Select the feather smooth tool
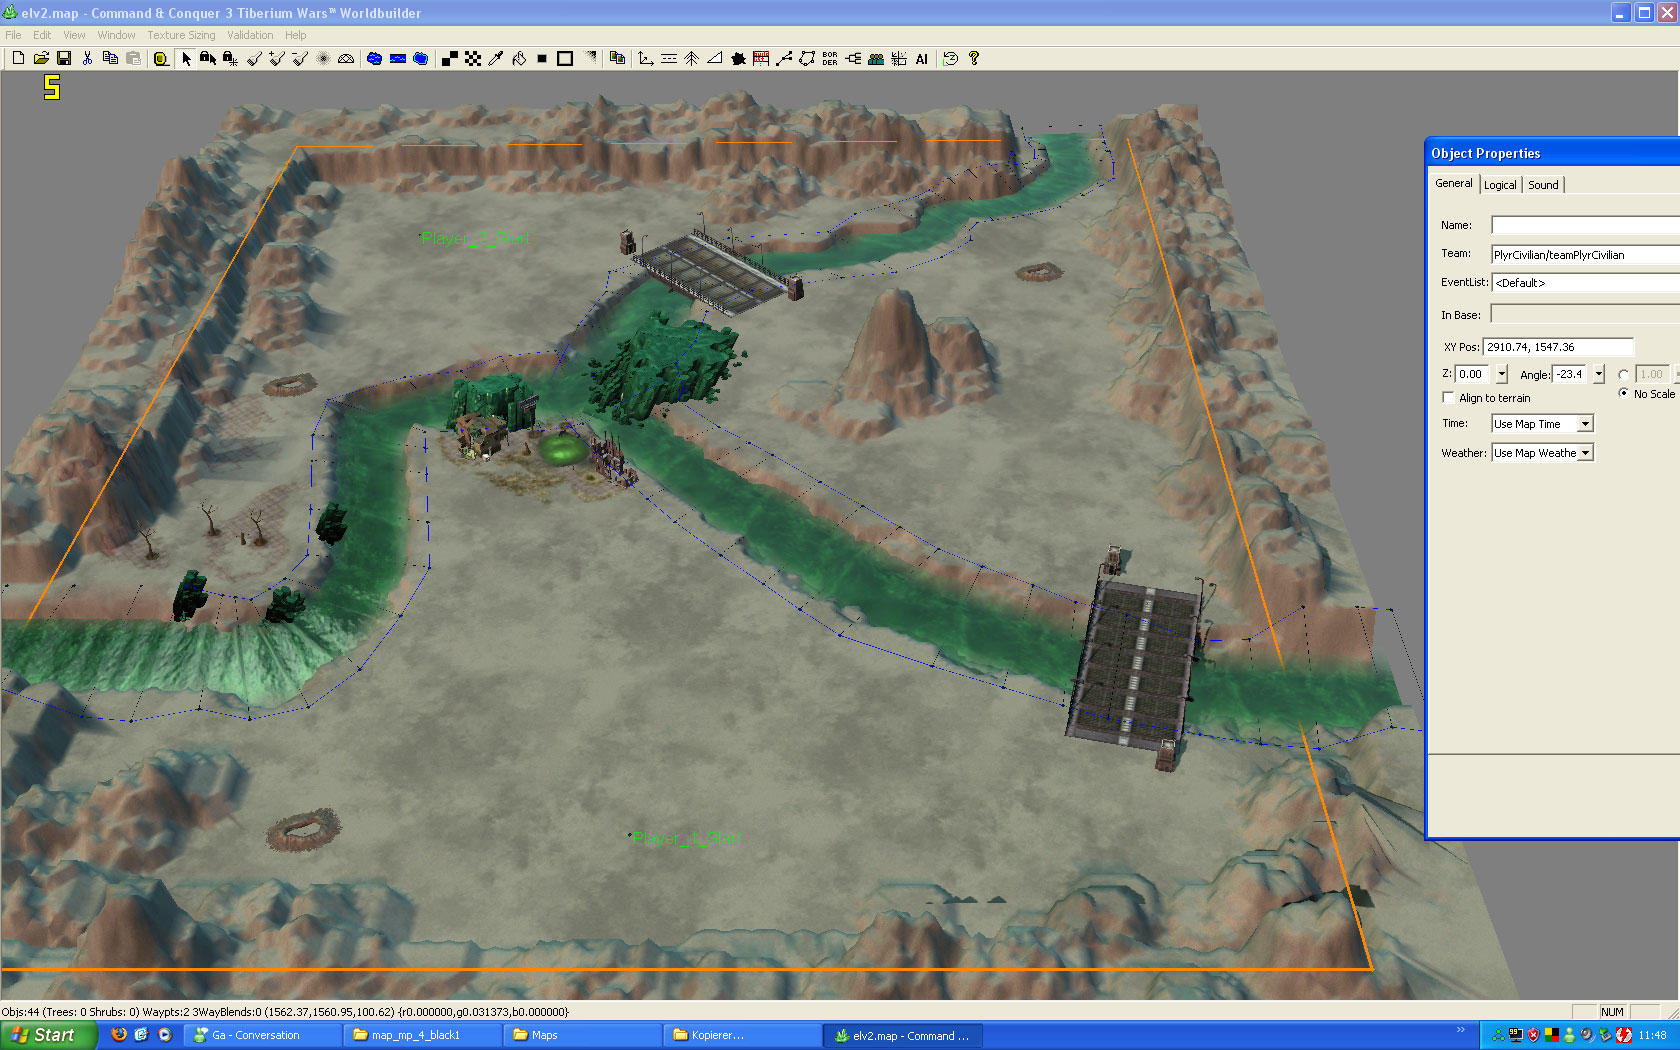The width and height of the screenshot is (1680, 1050). point(323,58)
